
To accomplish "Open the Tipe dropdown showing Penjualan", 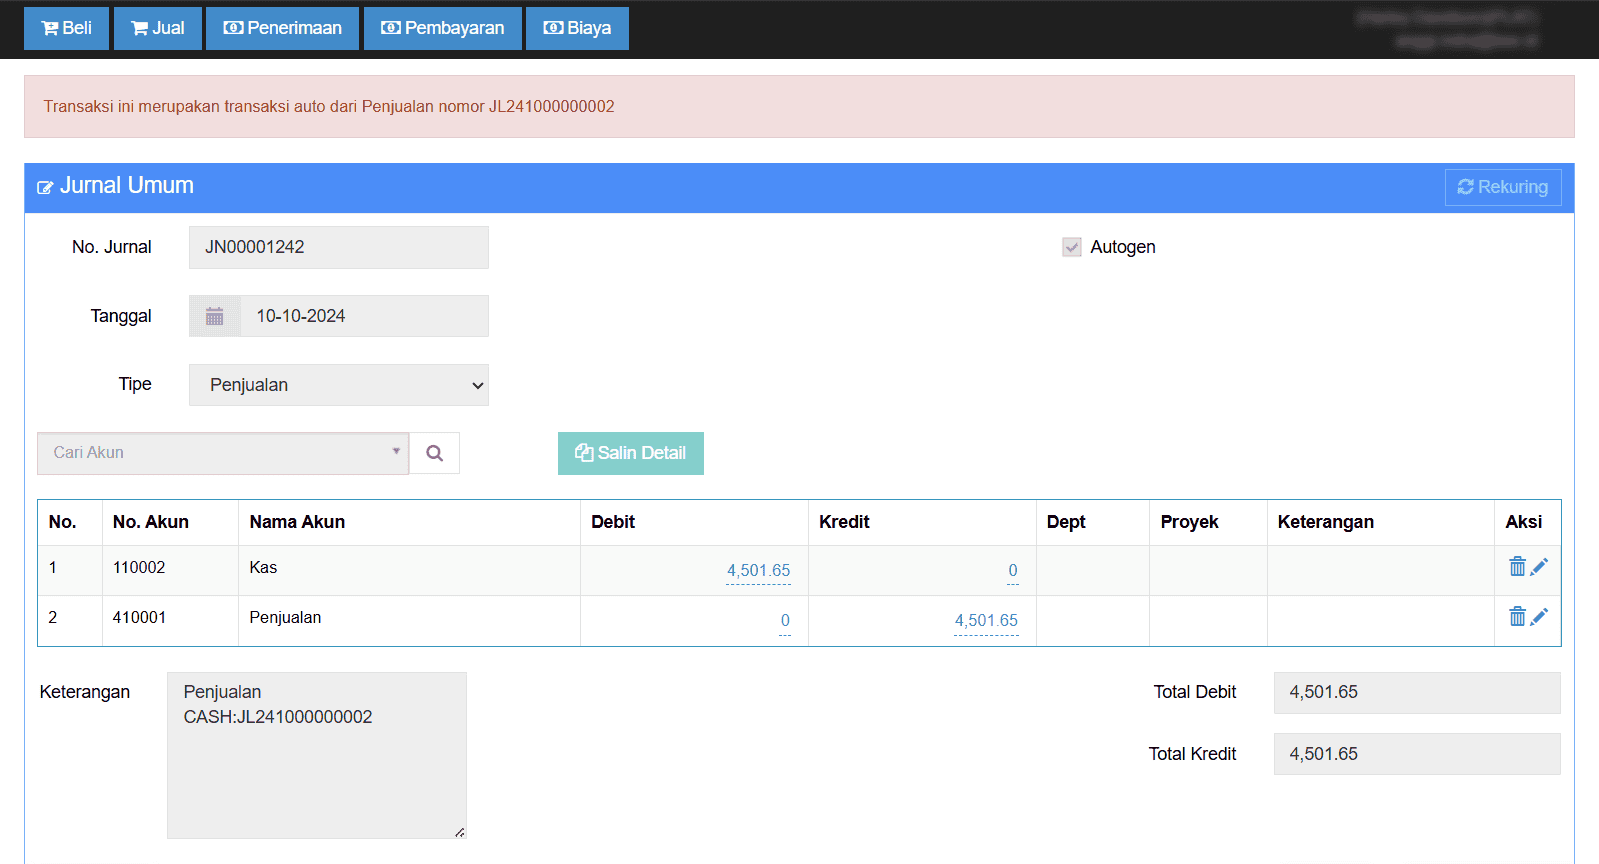I will click(339, 385).
